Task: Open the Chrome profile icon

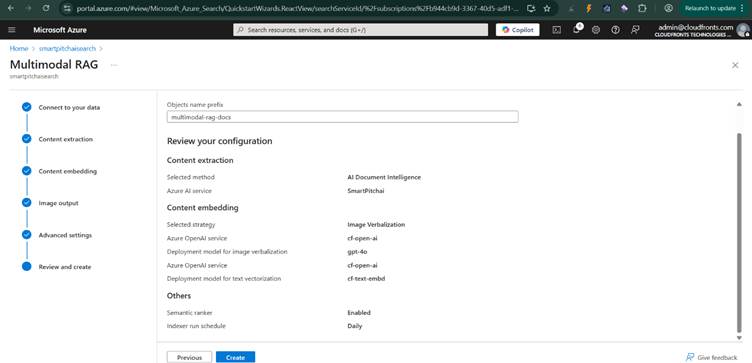Action: click(668, 8)
